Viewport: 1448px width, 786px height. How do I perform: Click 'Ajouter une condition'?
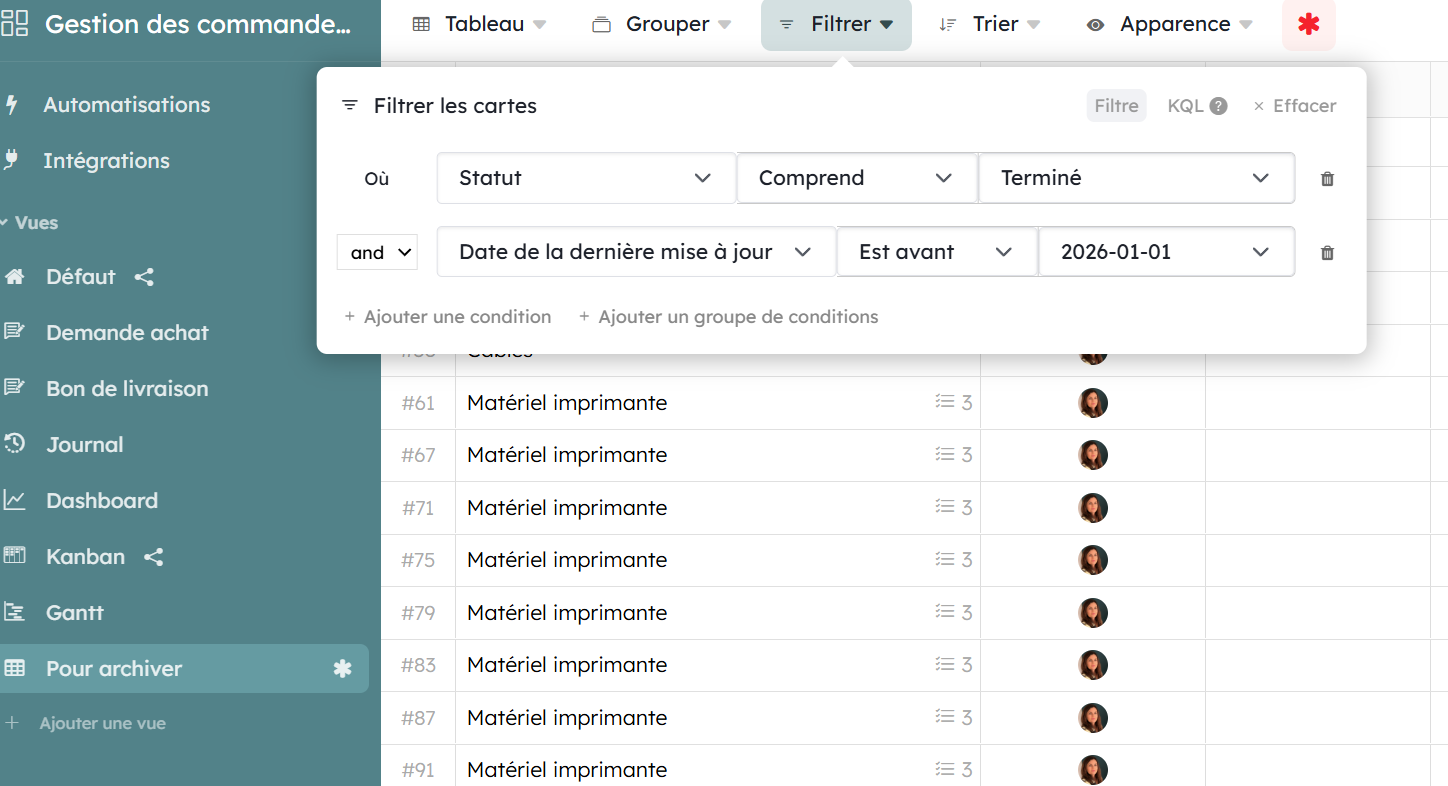click(448, 317)
